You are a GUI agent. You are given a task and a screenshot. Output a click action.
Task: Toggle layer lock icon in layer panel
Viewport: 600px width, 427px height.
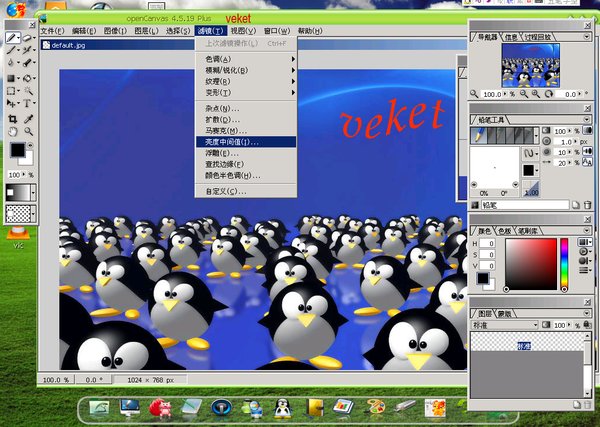[587, 325]
